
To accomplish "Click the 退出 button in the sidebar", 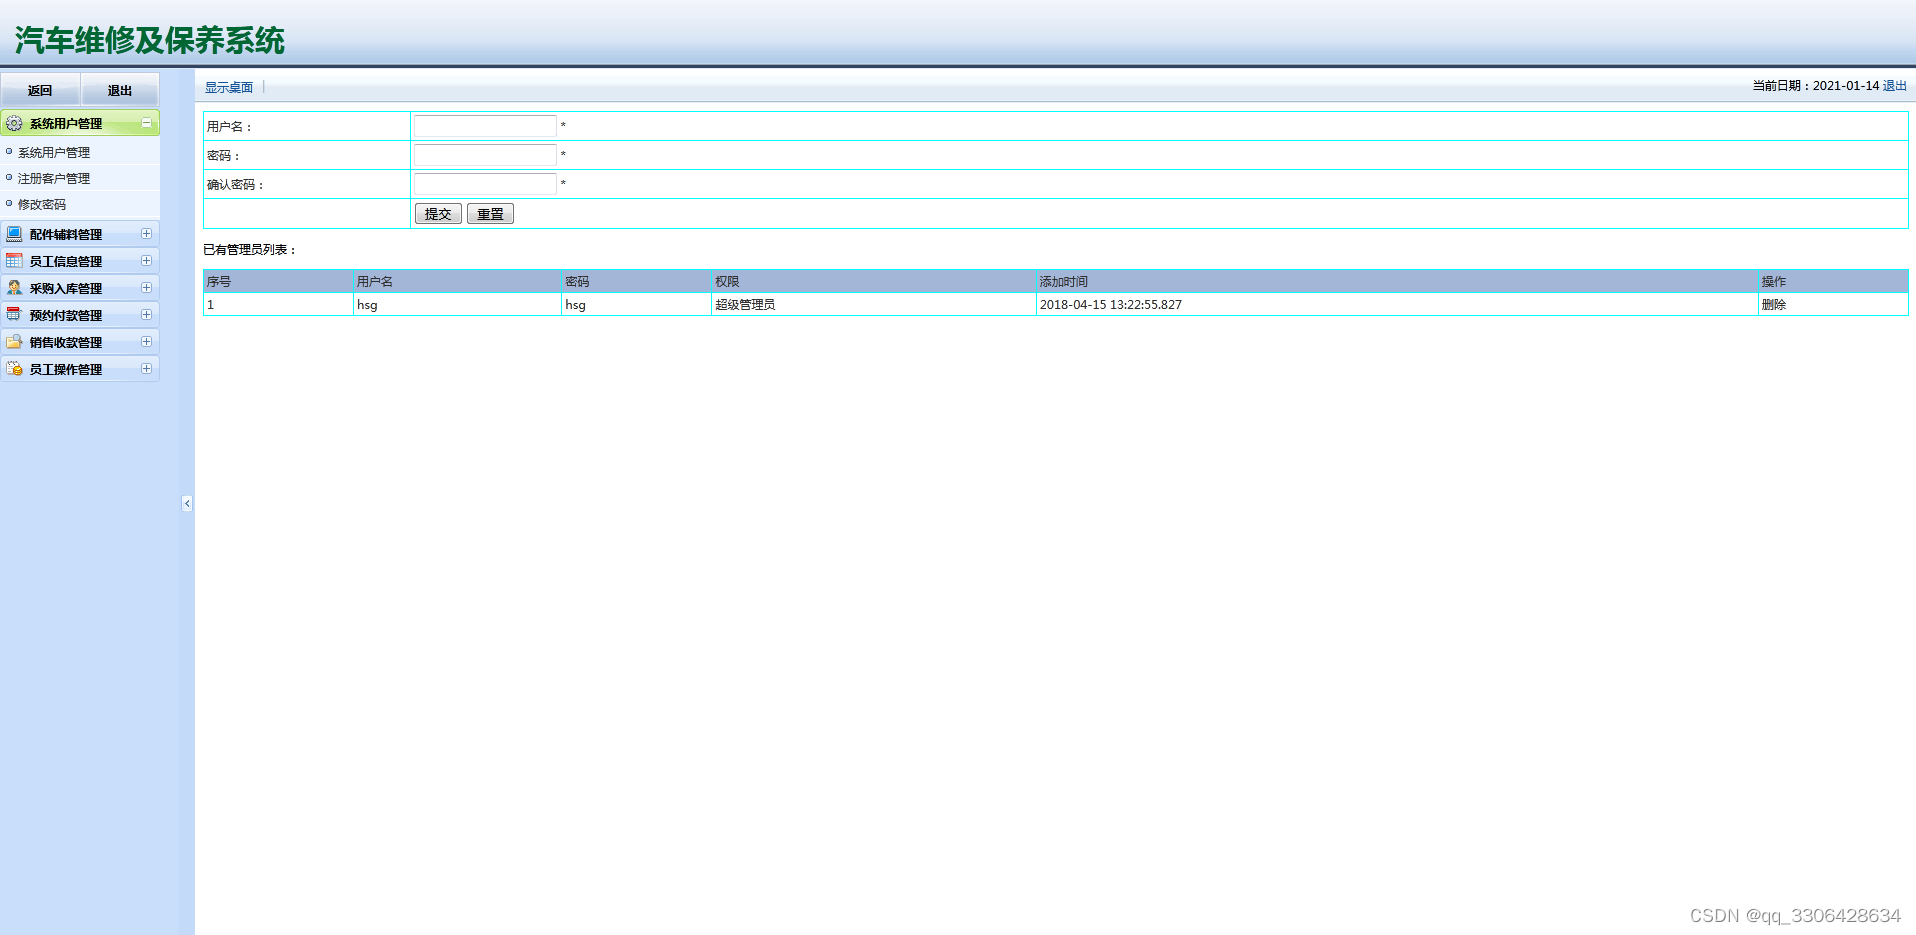I will 120,90.
